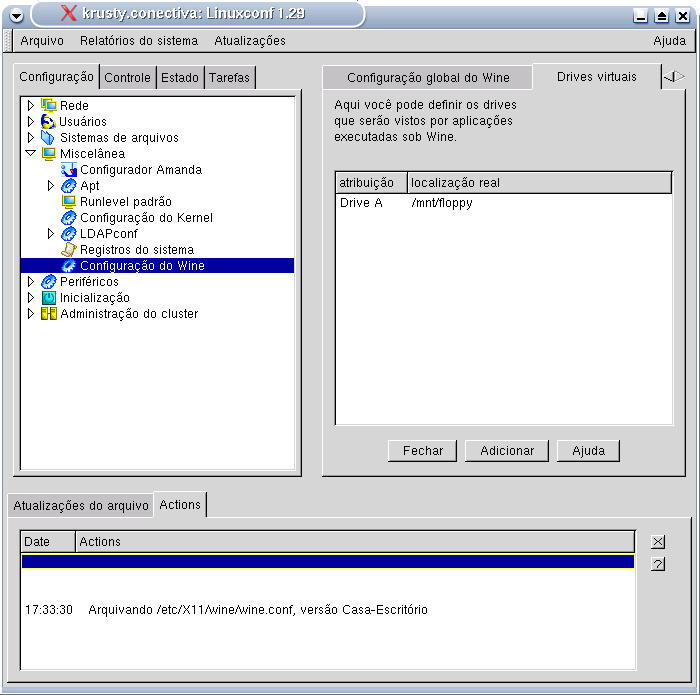Click the LDAPconf gear icon
This screenshot has height=695, width=700.
click(x=69, y=233)
